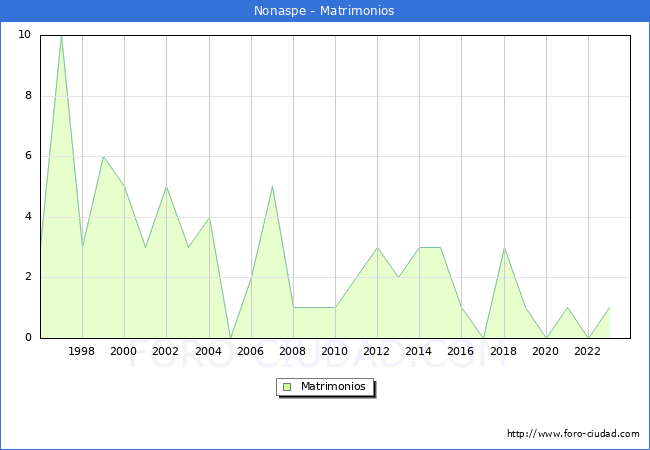Click the x-axis label 2008

tap(293, 351)
